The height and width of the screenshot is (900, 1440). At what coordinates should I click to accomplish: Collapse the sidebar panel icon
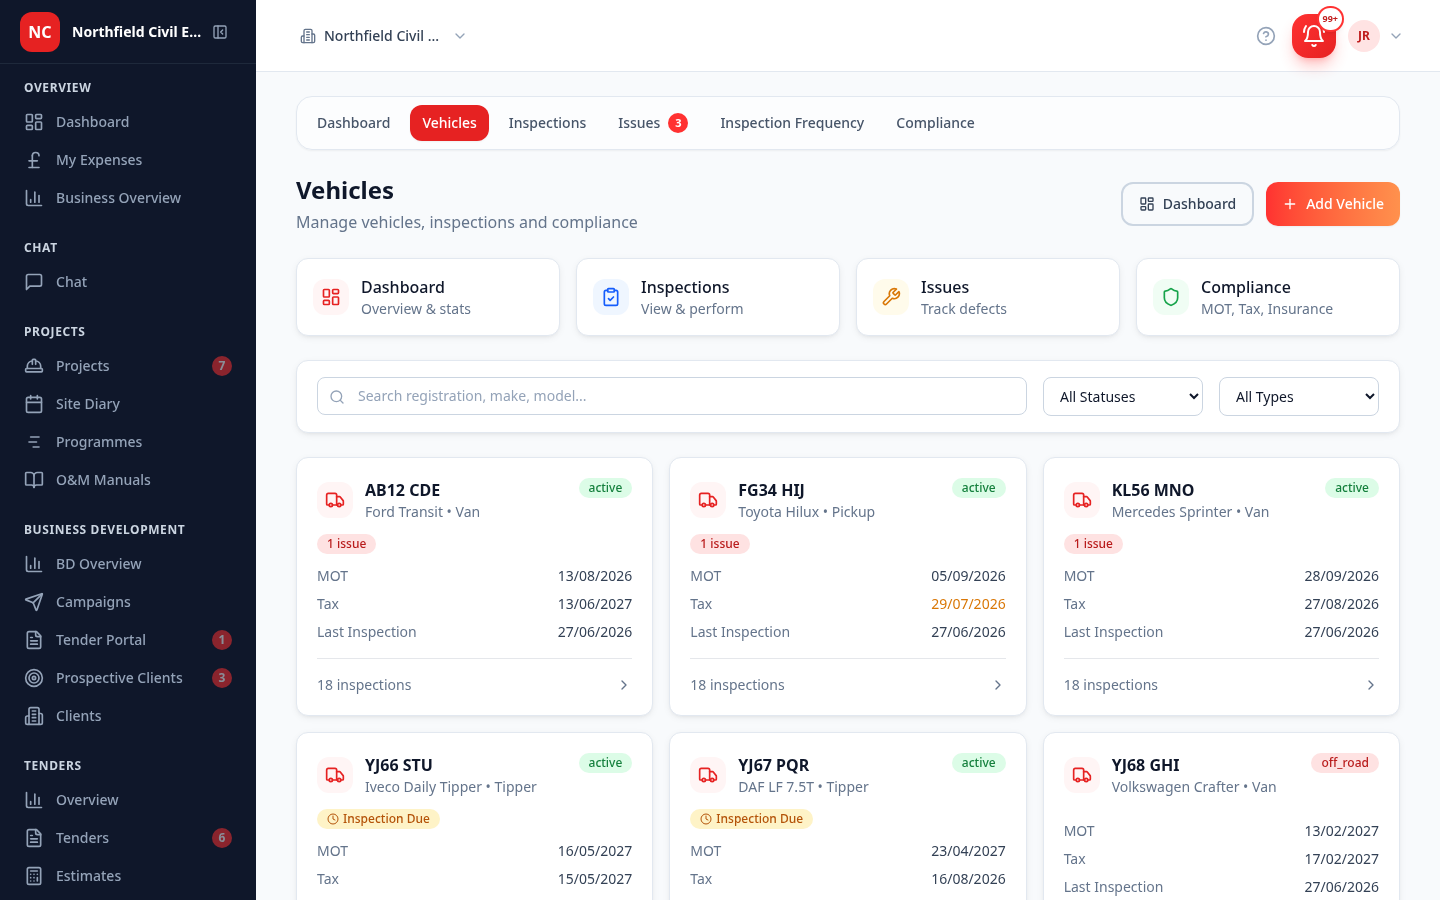(220, 32)
